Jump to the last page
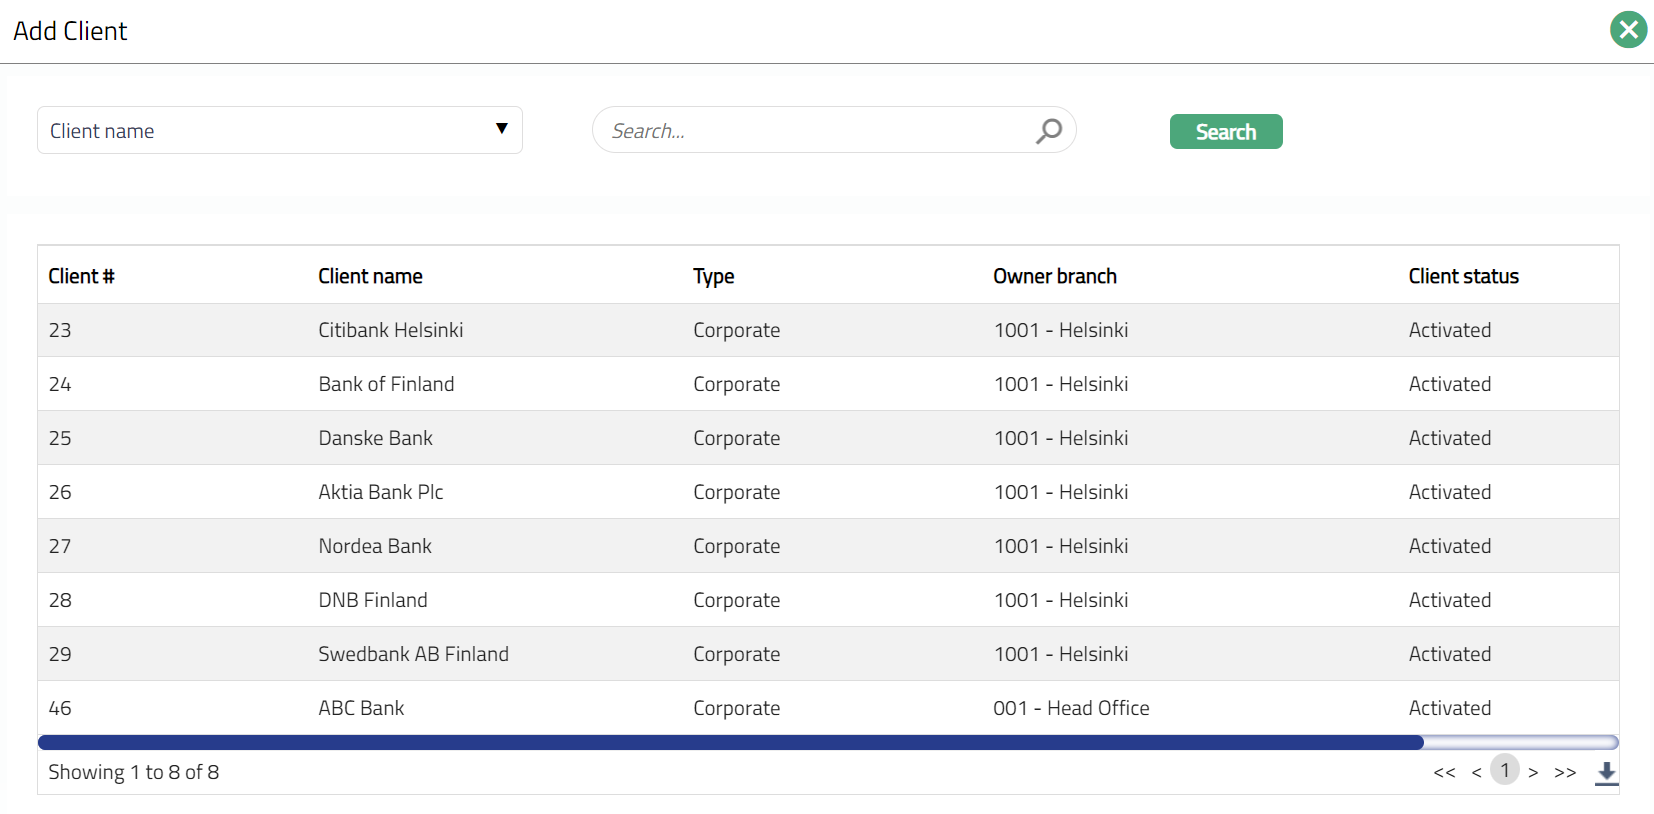The width and height of the screenshot is (1654, 814). [x=1565, y=772]
